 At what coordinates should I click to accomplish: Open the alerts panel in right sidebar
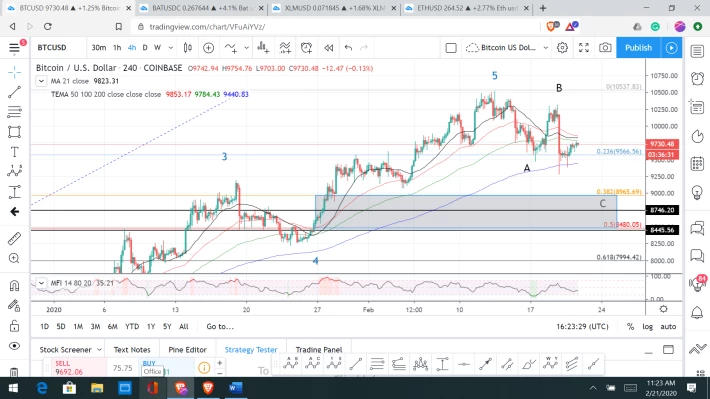tap(697, 79)
